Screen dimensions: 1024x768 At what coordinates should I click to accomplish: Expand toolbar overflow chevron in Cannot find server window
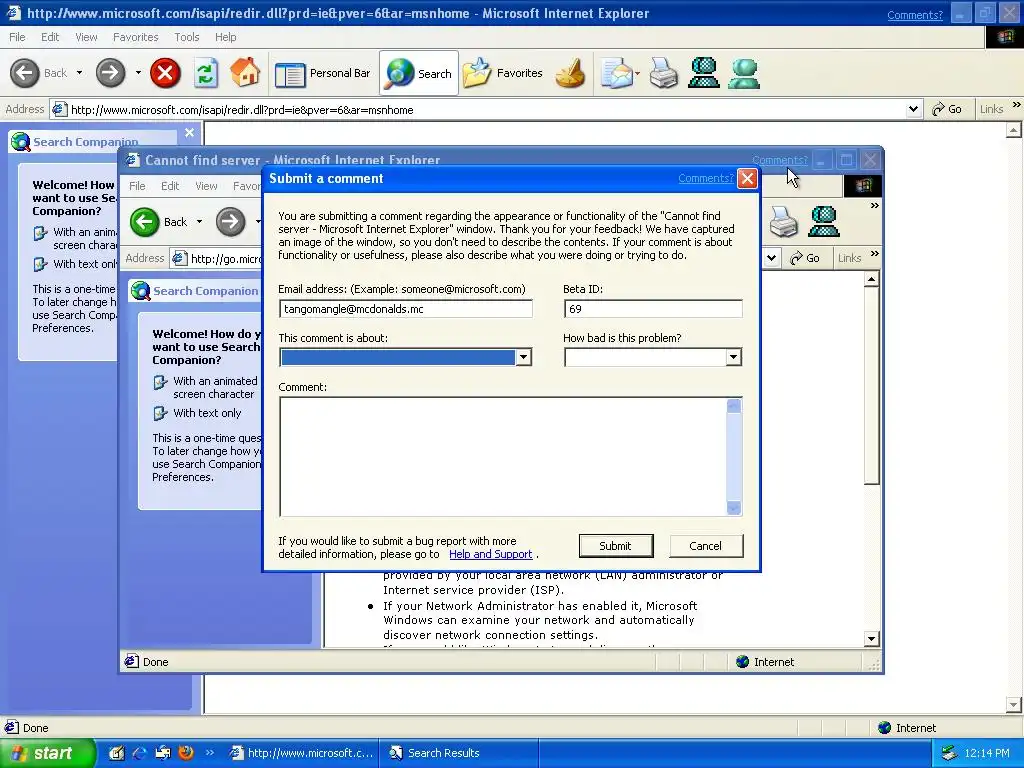click(x=874, y=206)
